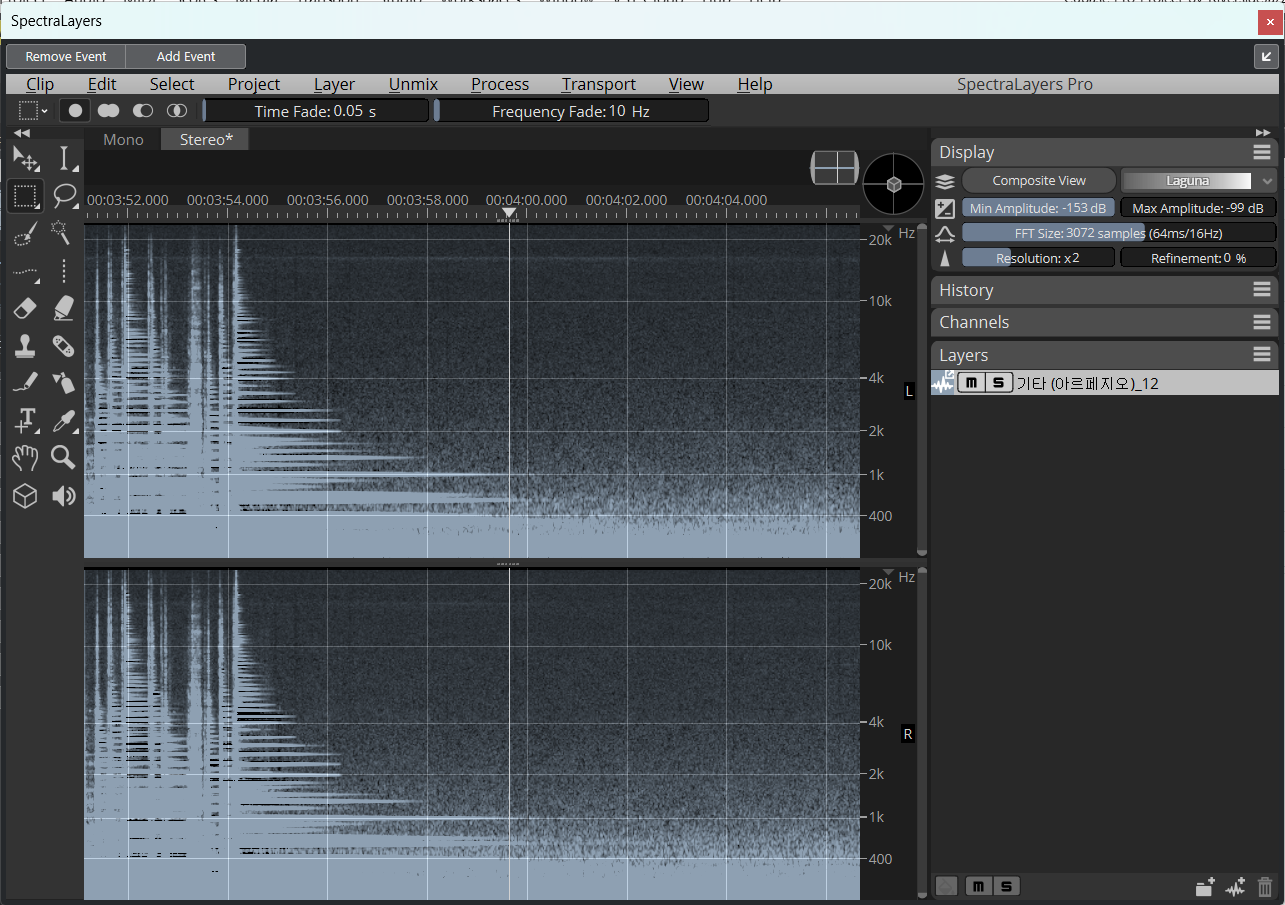Select the Eraser tool
This screenshot has height=905, width=1285.
click(25, 308)
